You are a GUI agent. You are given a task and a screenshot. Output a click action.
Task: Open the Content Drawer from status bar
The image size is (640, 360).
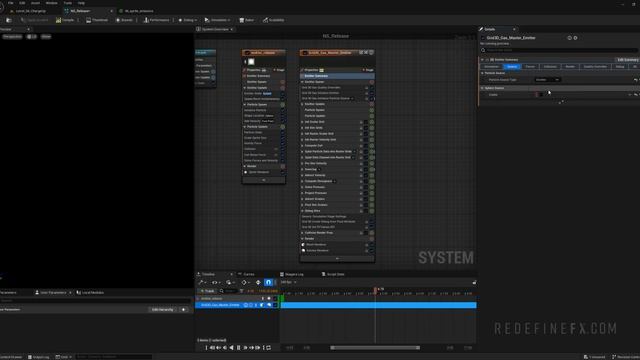click(x=11, y=357)
